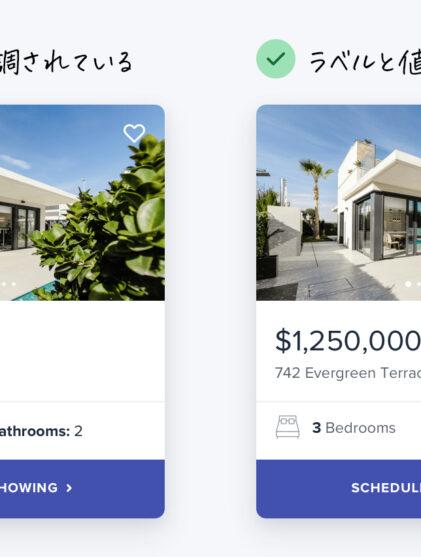Click the Bedrooms label text
This screenshot has height=557, width=421.
(x=360, y=428)
